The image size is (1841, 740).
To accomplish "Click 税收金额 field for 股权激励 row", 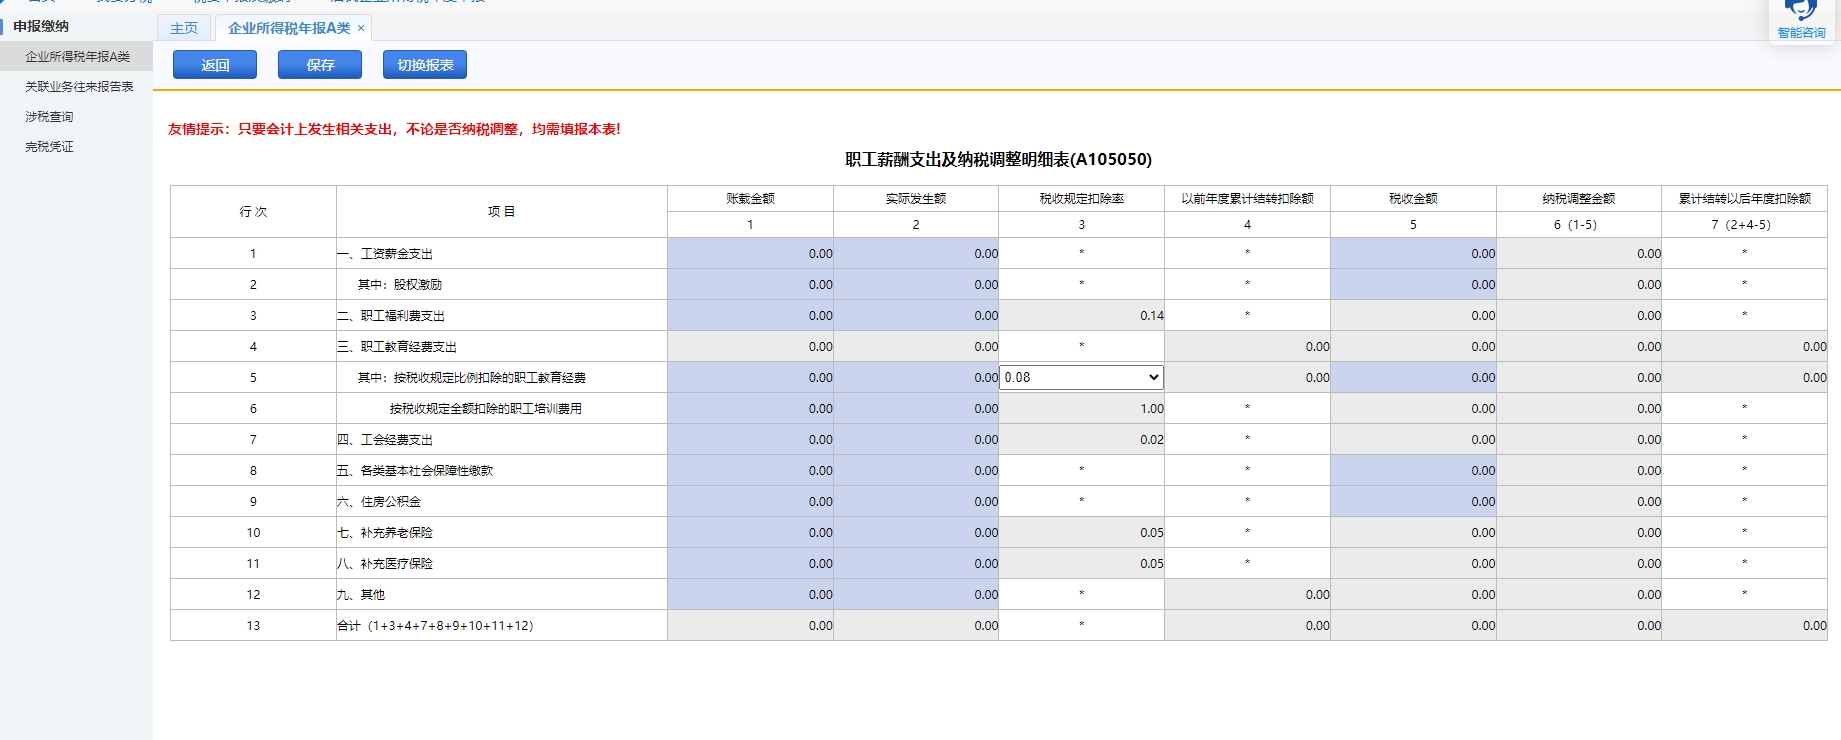I will 1412,285.
